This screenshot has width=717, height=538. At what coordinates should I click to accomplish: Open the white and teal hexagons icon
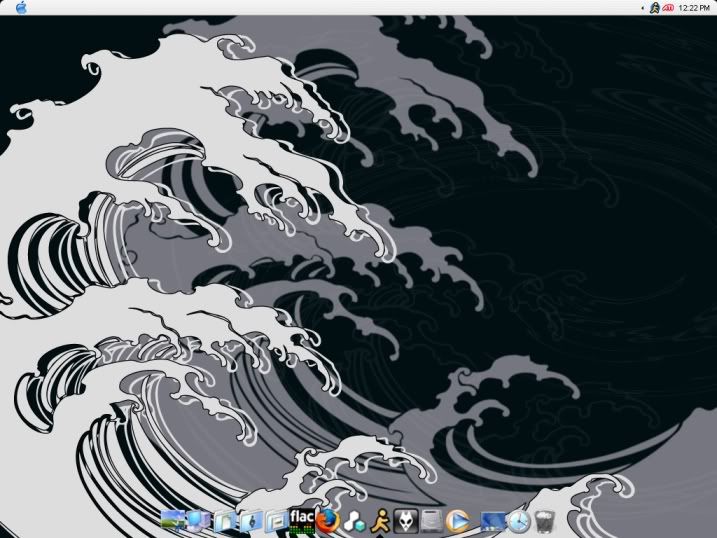[354, 522]
